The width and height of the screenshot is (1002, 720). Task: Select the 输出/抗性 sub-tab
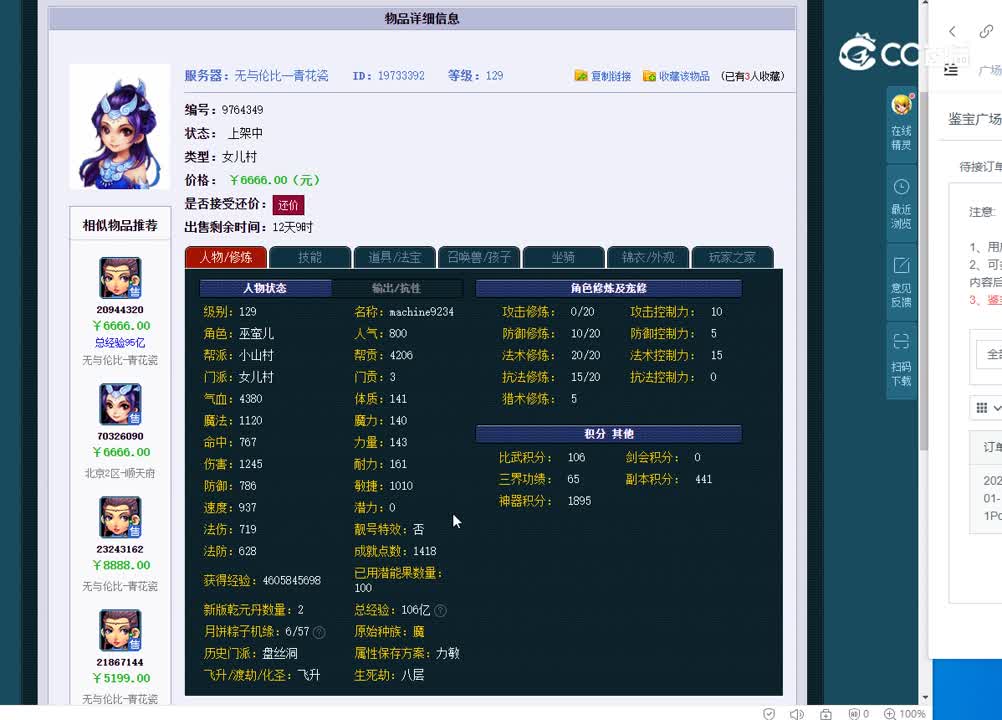396,288
